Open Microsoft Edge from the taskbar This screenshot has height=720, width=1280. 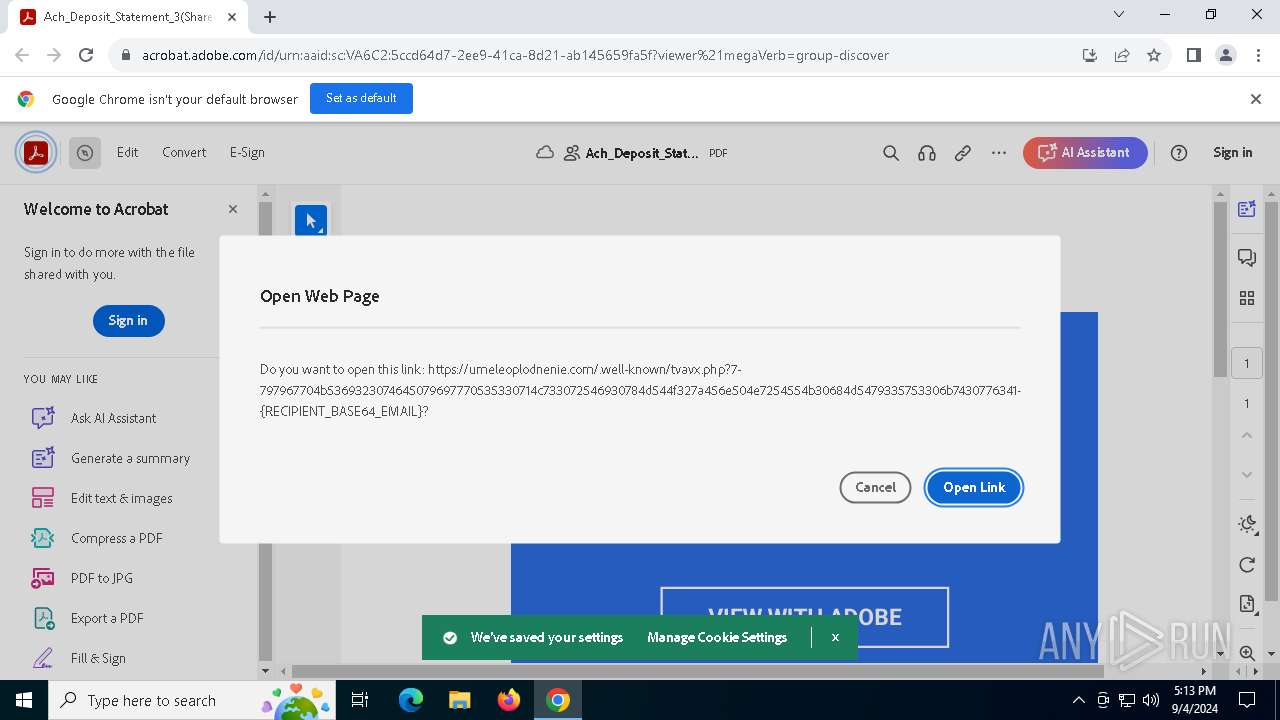(x=411, y=700)
